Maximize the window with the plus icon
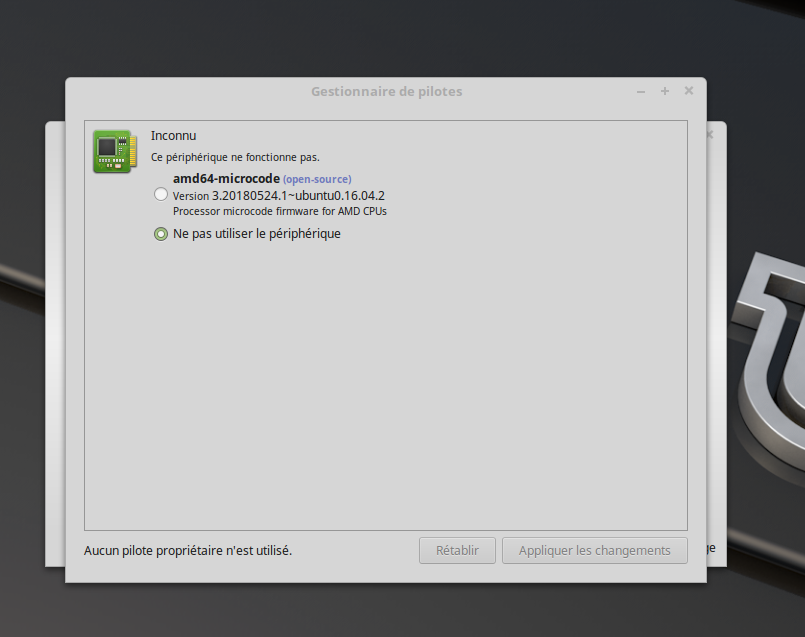The height and width of the screenshot is (637, 805). (665, 92)
